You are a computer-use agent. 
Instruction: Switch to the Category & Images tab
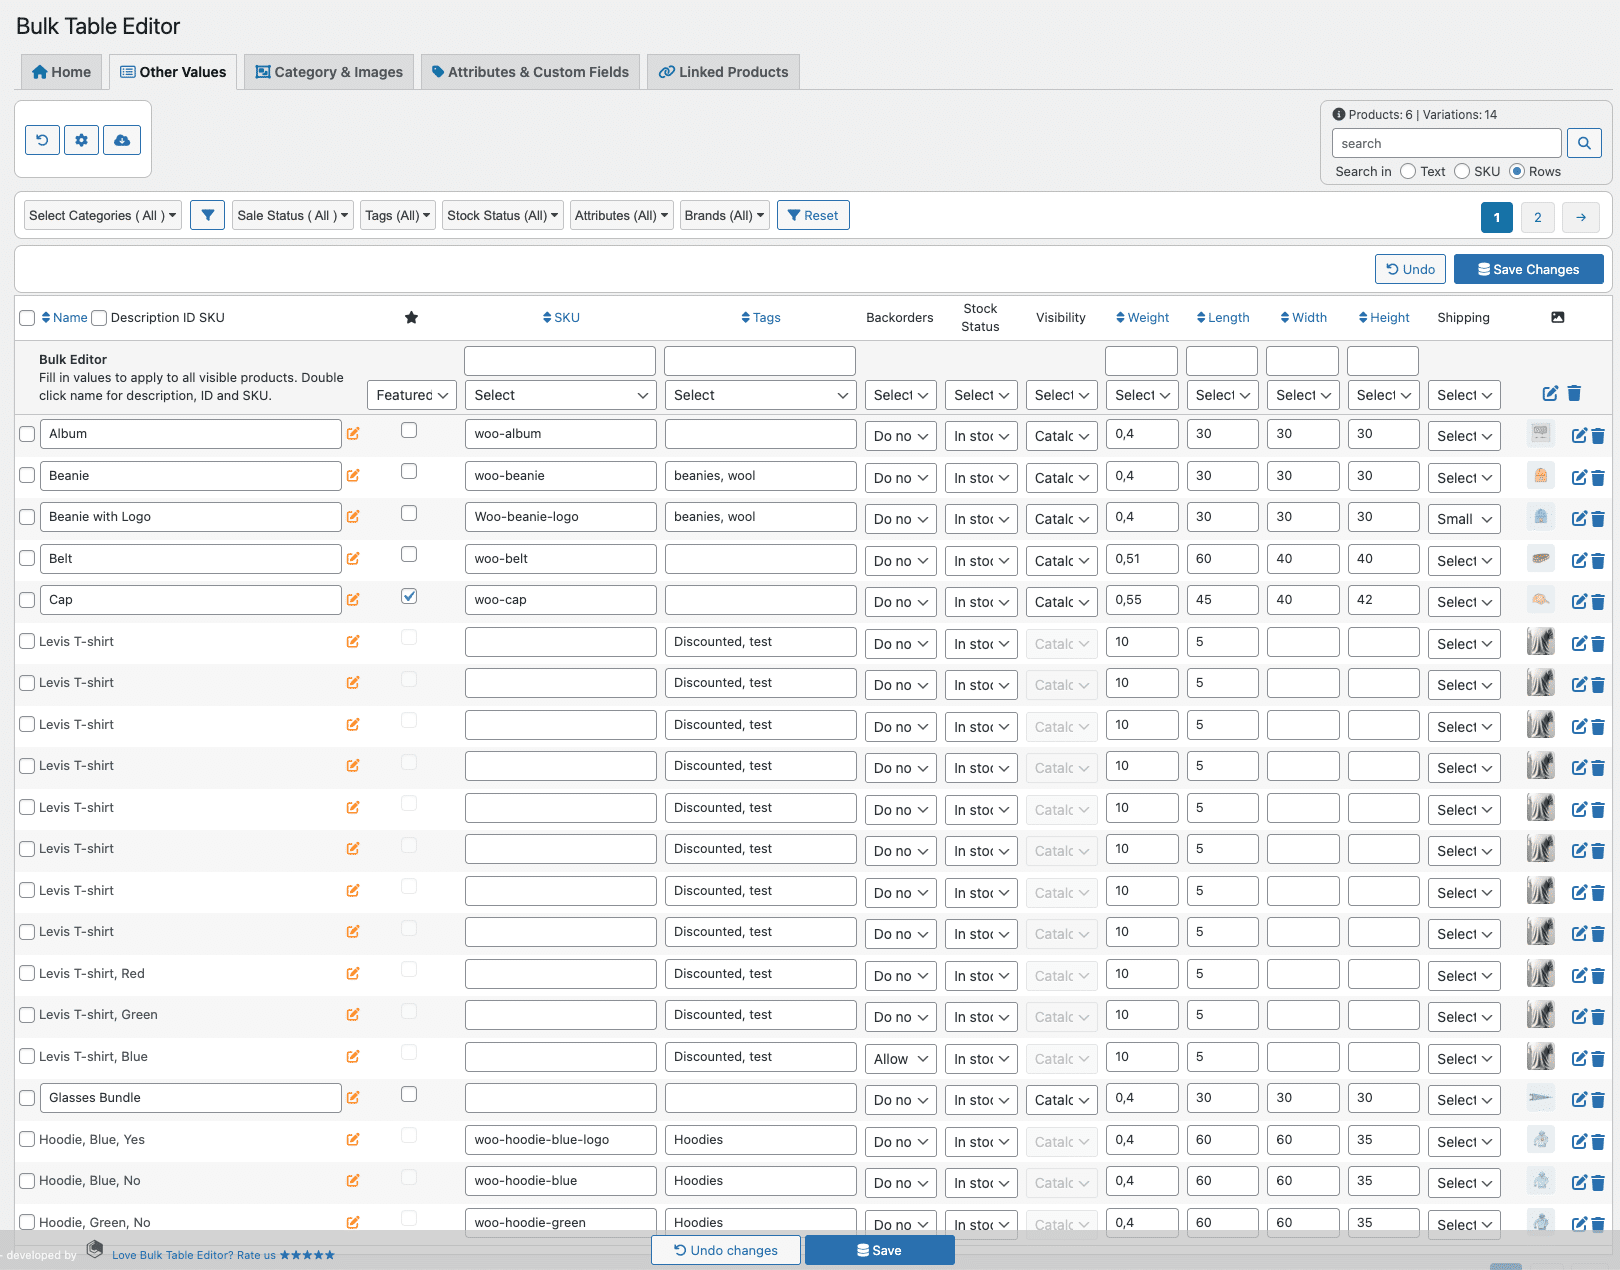click(329, 72)
